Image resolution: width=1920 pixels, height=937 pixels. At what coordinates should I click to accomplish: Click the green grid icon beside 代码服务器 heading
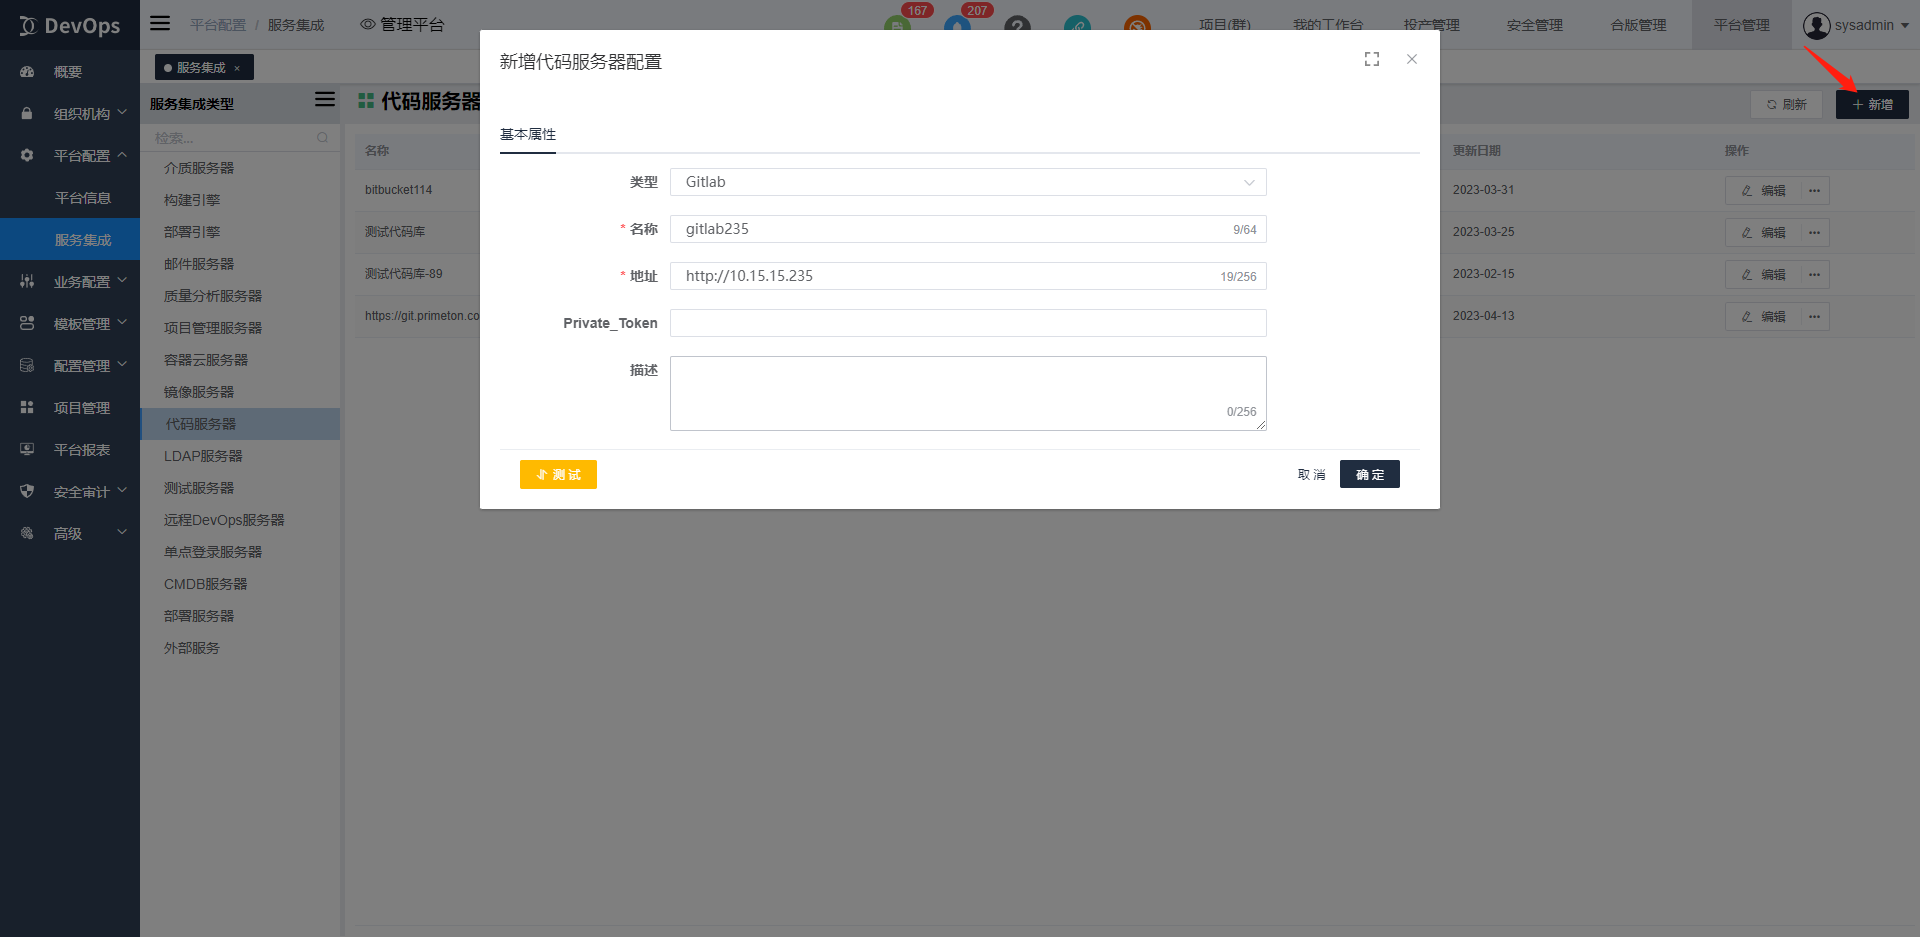pyautogui.click(x=366, y=101)
